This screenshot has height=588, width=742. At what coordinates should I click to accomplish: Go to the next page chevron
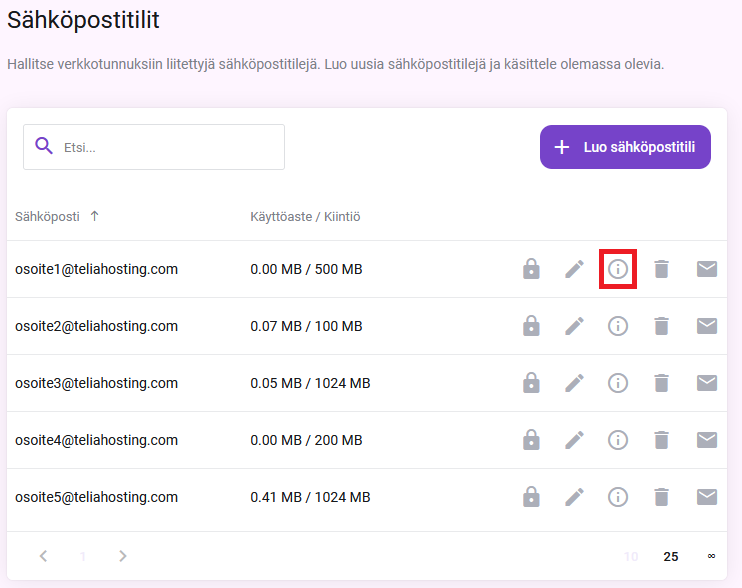pos(123,556)
